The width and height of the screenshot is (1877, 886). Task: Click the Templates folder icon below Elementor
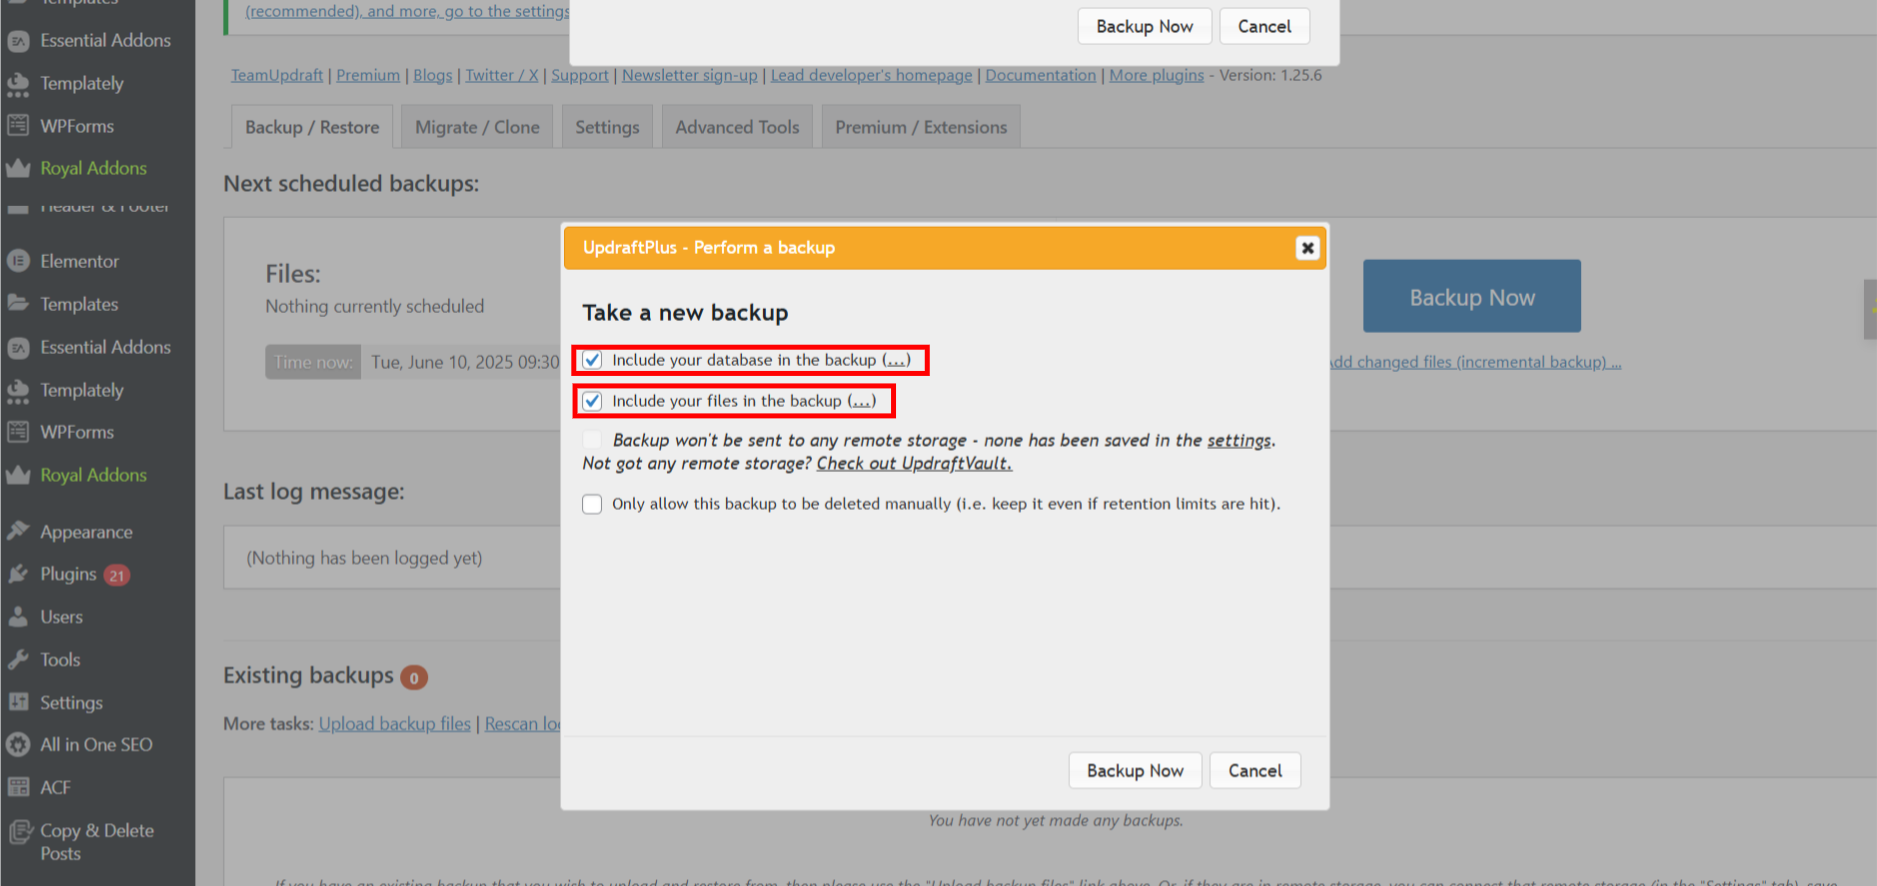pos(18,303)
